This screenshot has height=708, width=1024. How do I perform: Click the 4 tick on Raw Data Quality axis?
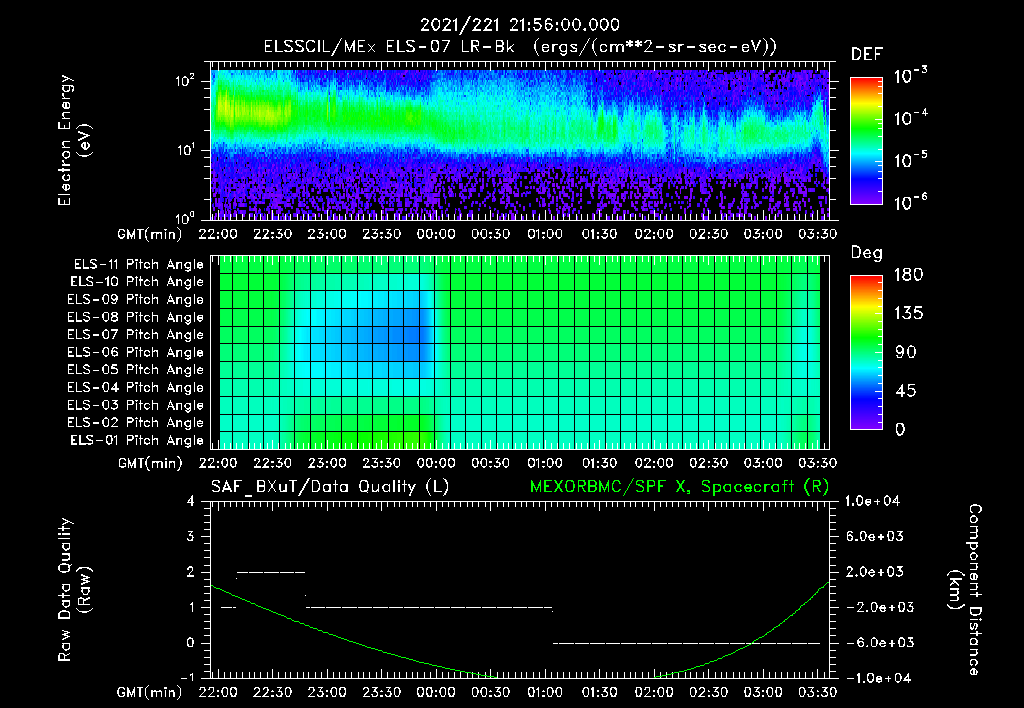(191, 501)
